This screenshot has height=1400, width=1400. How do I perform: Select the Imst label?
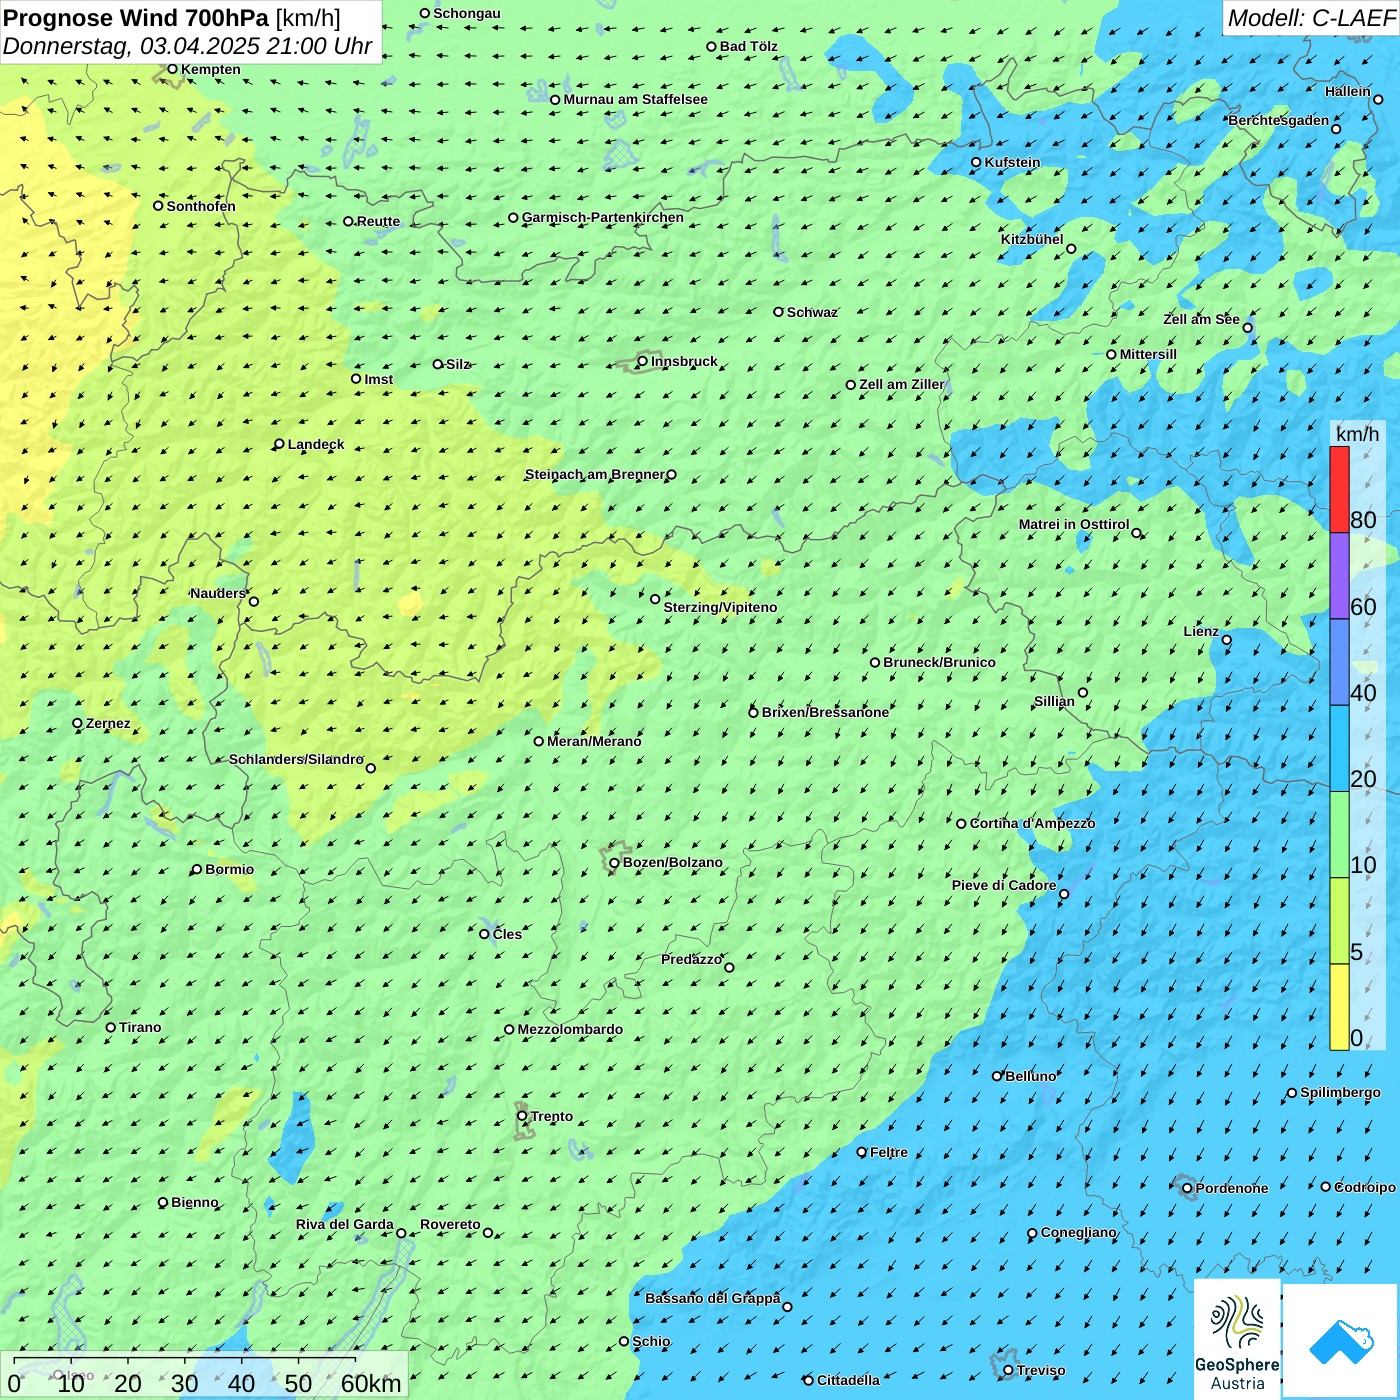pyautogui.click(x=379, y=379)
